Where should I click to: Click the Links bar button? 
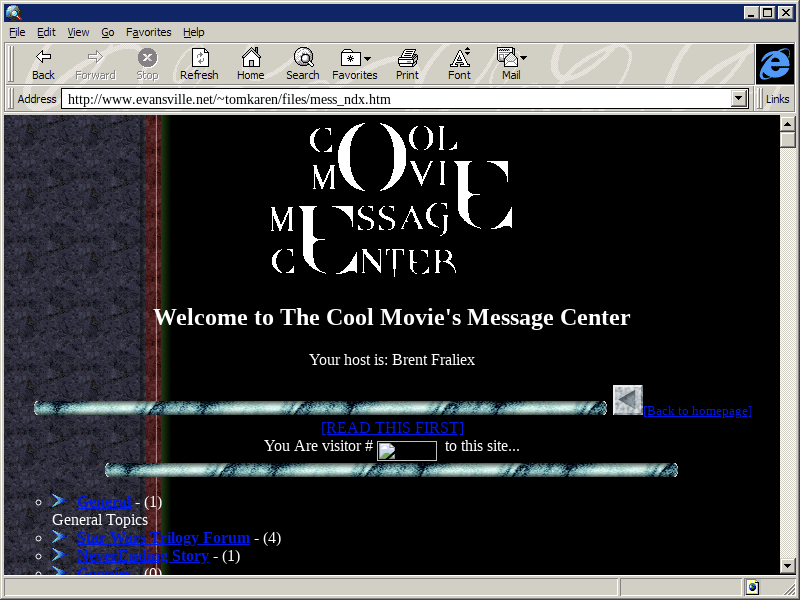[777, 99]
